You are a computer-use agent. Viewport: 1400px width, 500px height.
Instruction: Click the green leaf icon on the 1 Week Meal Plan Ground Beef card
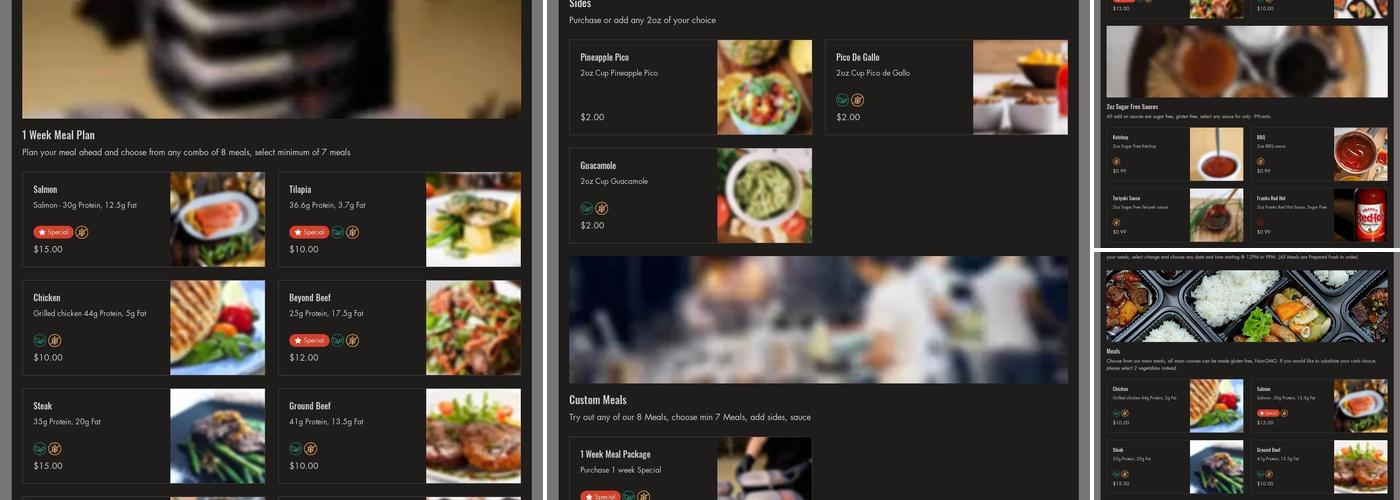pos(296,449)
